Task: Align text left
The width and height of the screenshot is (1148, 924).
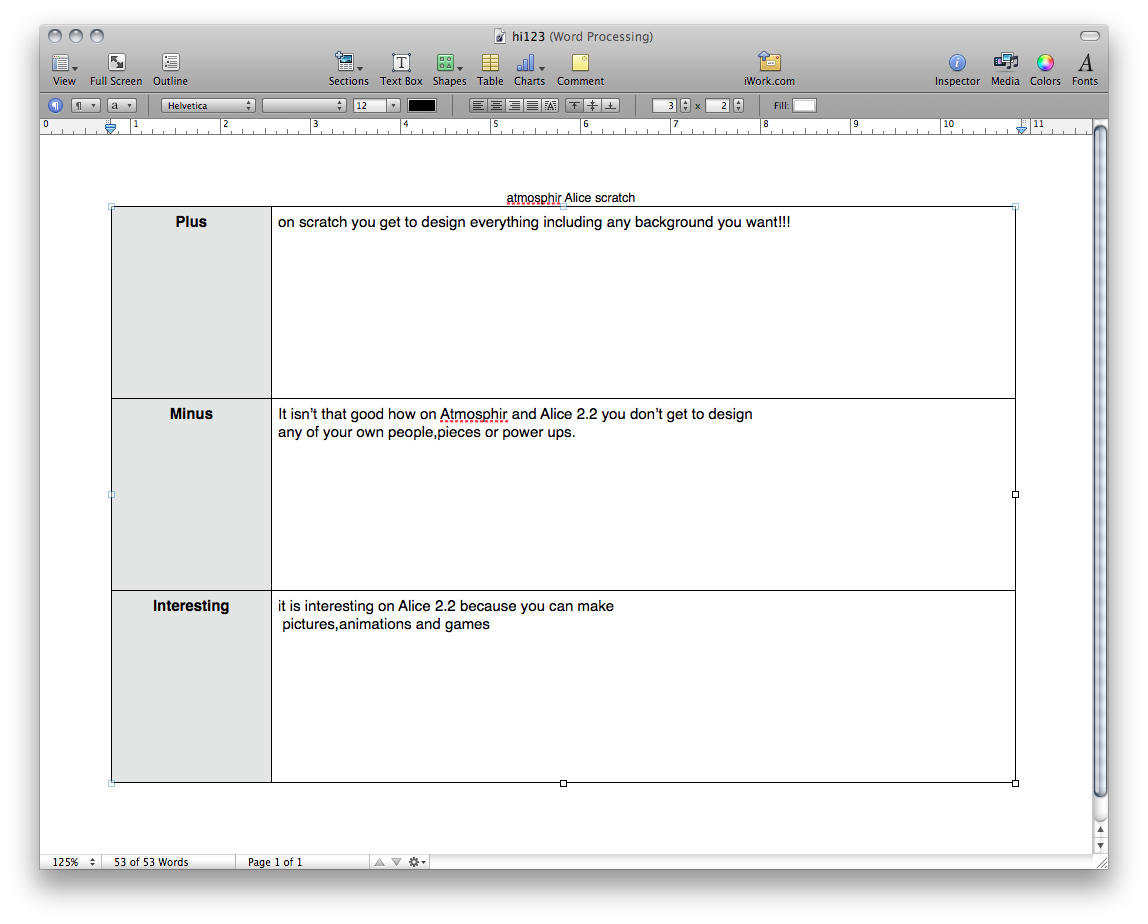Action: pyautogui.click(x=477, y=105)
